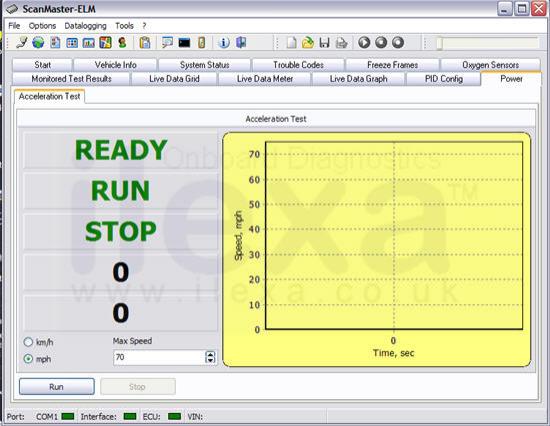This screenshot has height=426, width=550.
Task: Click the ScanMaster-ELM title bar icon
Action: (12, 9)
